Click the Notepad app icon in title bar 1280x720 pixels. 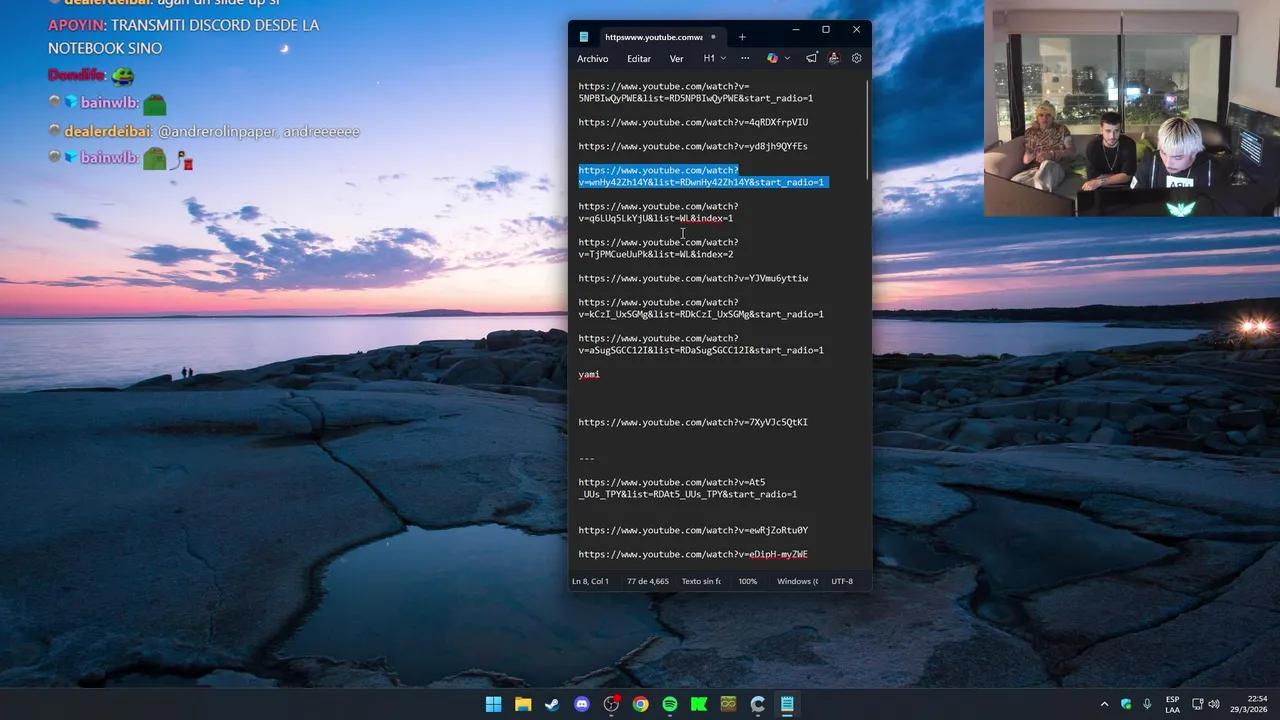pyautogui.click(x=584, y=37)
